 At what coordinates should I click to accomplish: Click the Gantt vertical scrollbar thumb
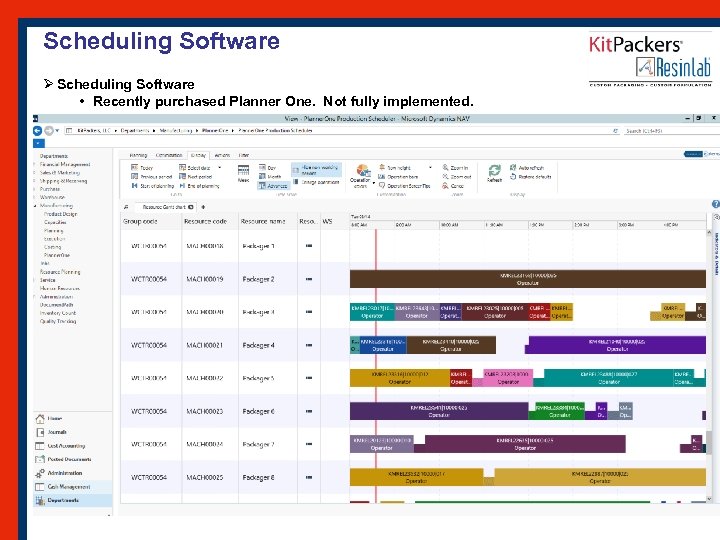pos(709,443)
